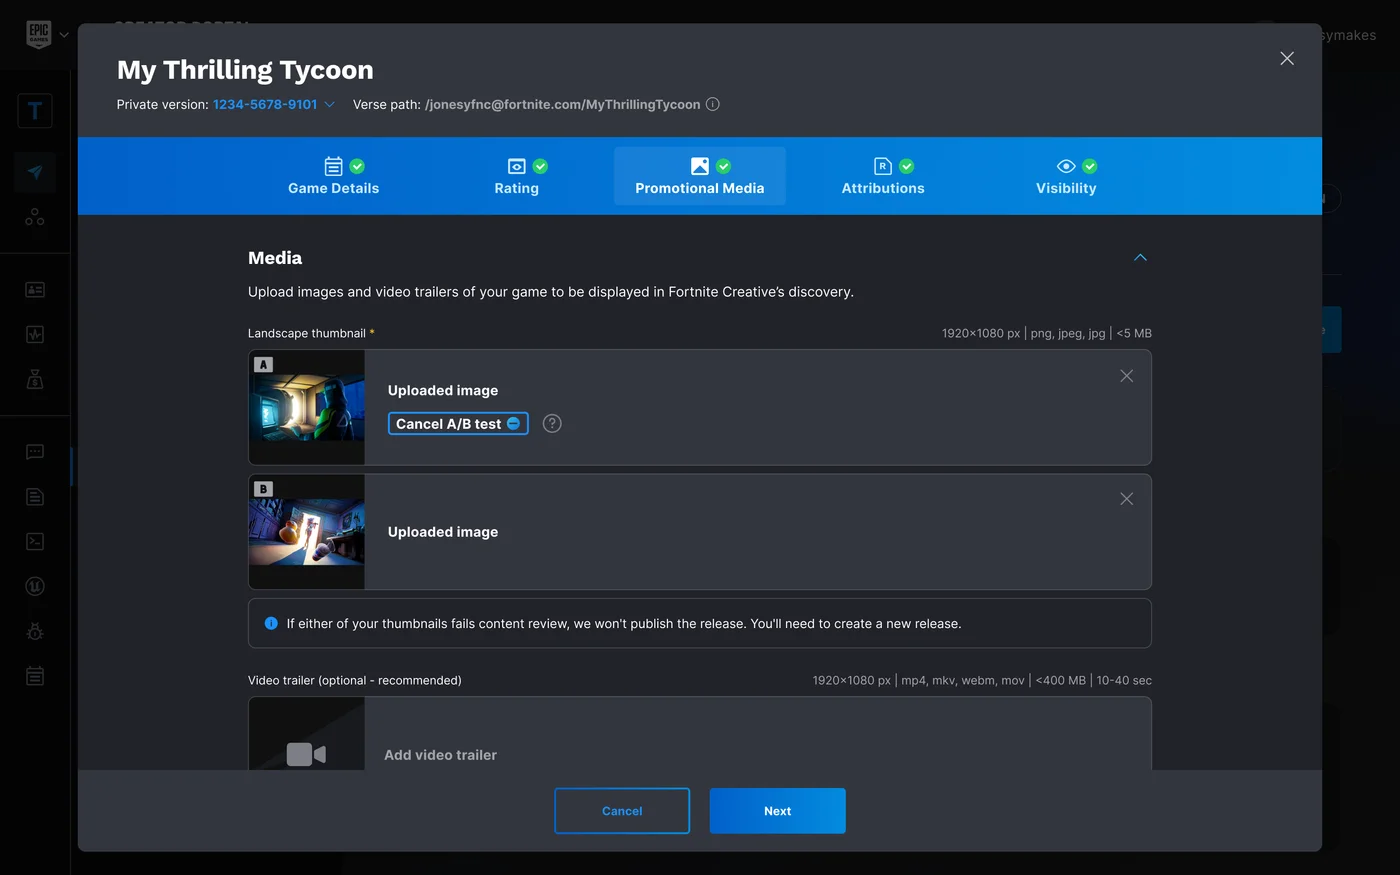
Task: Click the Cancel button at bottom
Action: [622, 811]
